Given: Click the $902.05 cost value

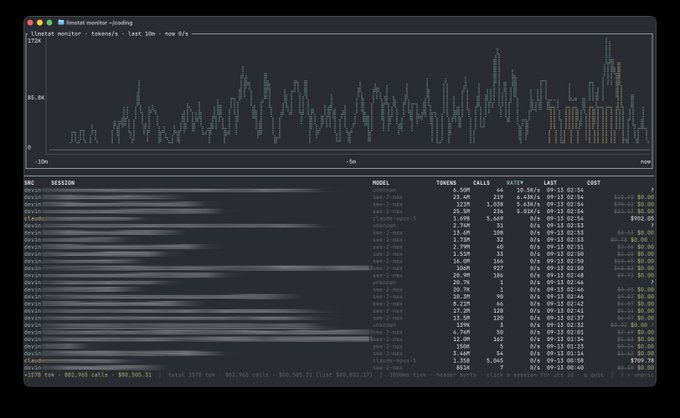Looking at the screenshot, I should 642,219.
